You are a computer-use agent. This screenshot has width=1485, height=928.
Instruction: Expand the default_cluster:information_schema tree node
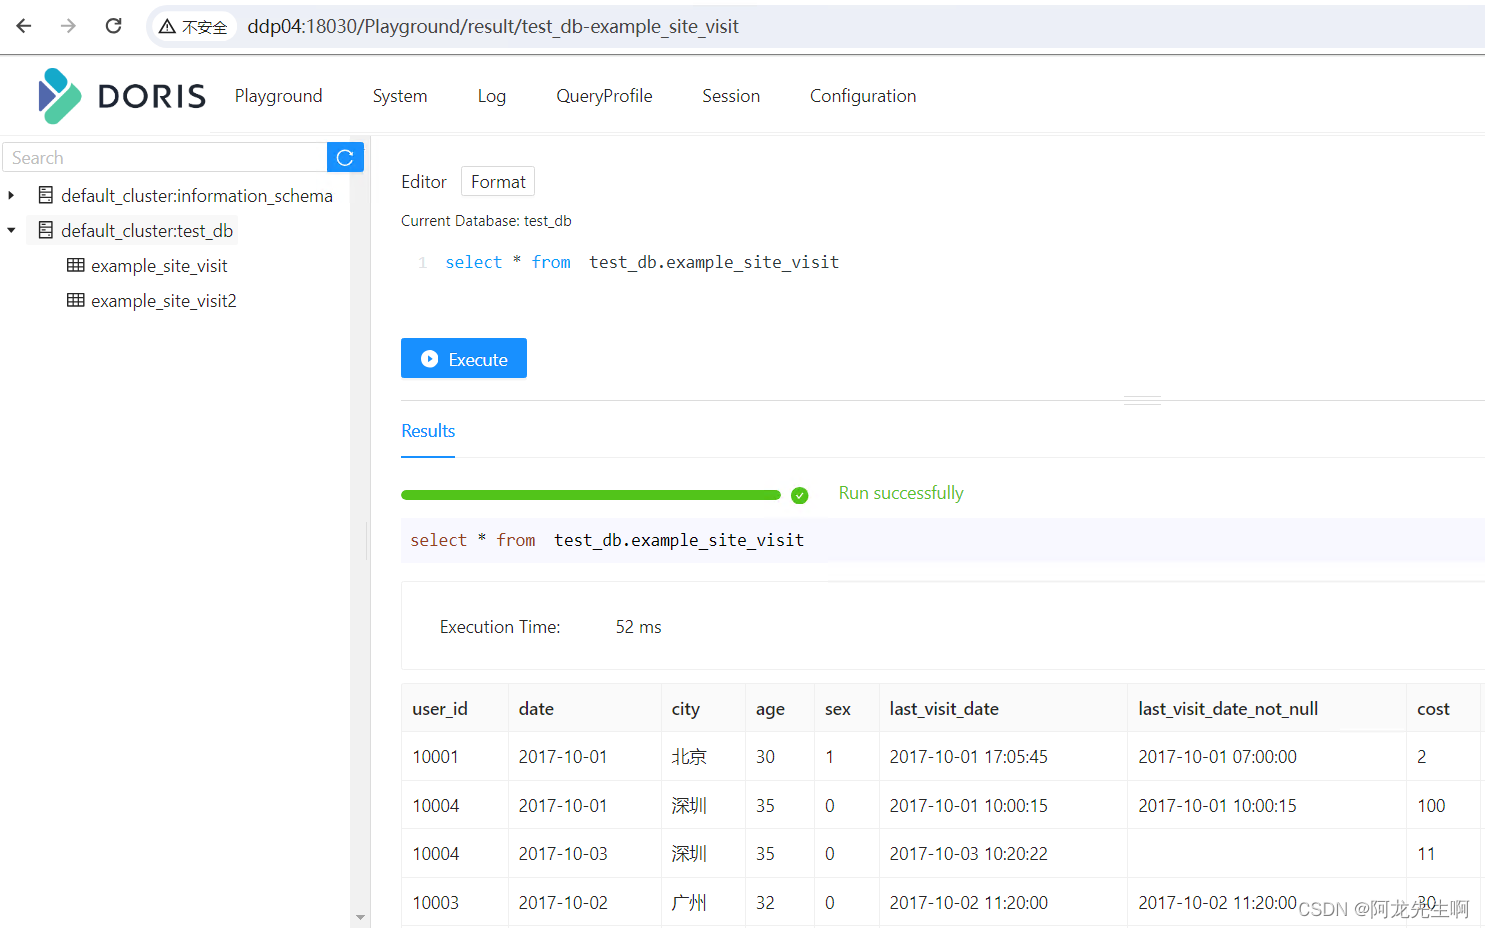point(11,196)
